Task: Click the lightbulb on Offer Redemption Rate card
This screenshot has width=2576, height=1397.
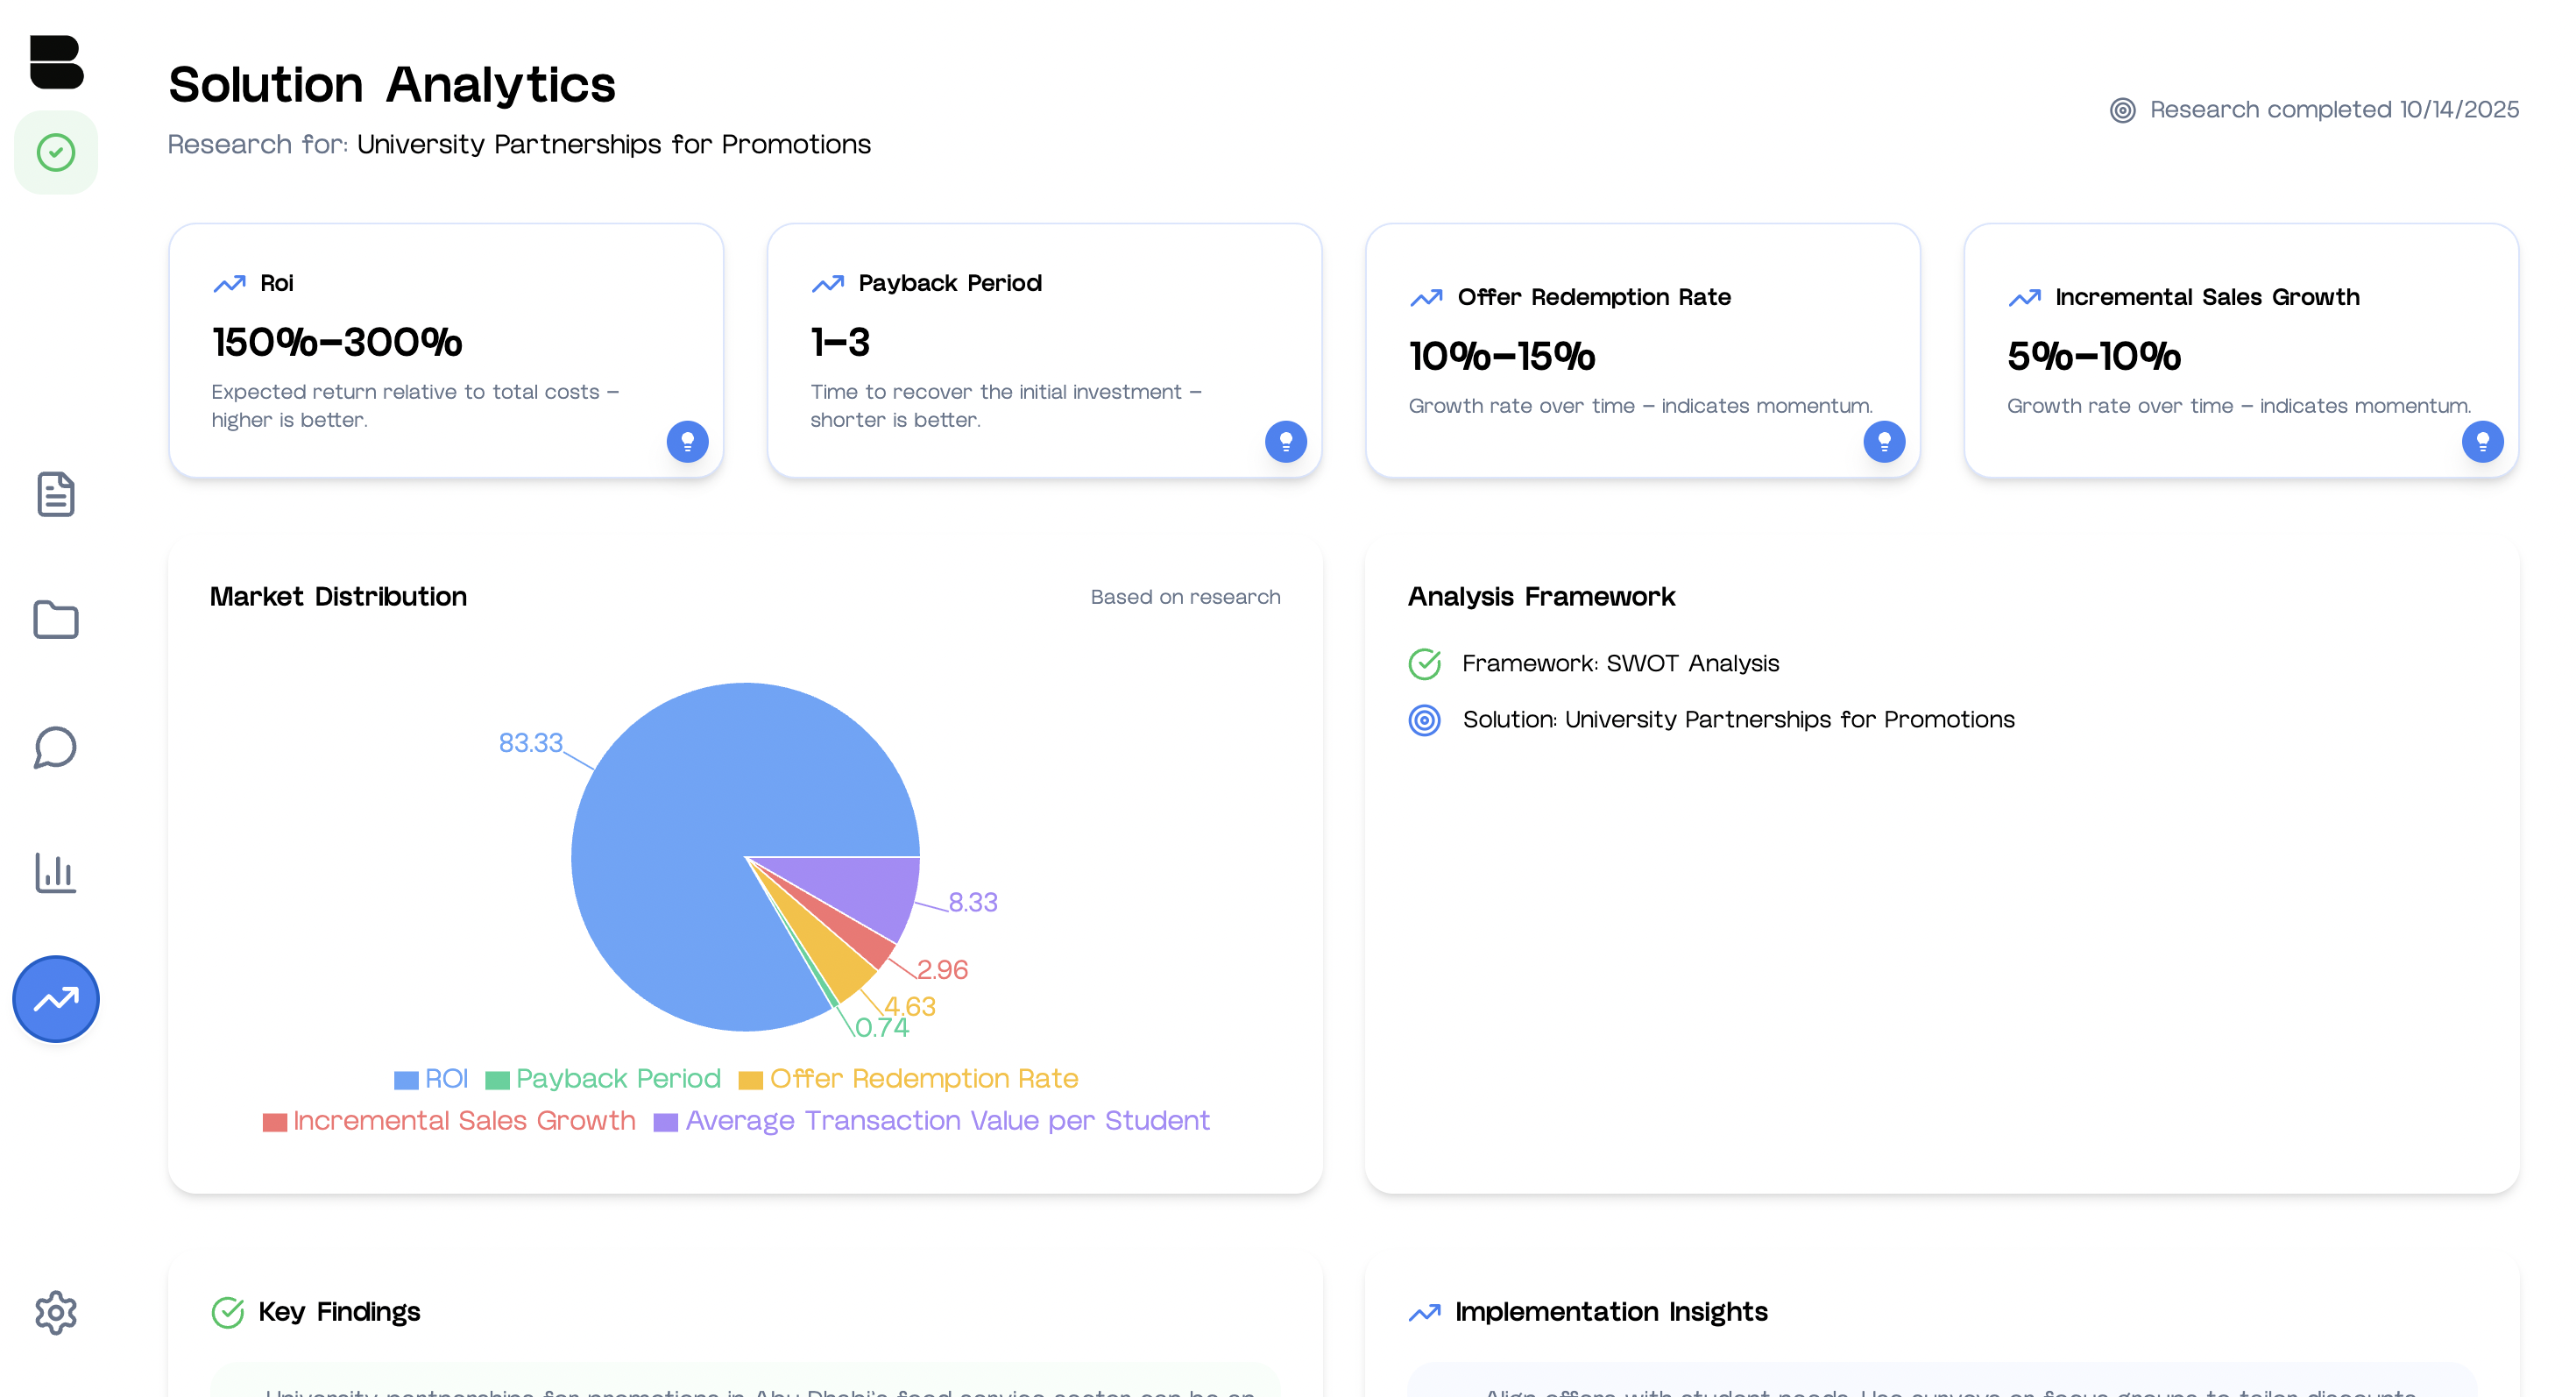Action: [x=1884, y=441]
